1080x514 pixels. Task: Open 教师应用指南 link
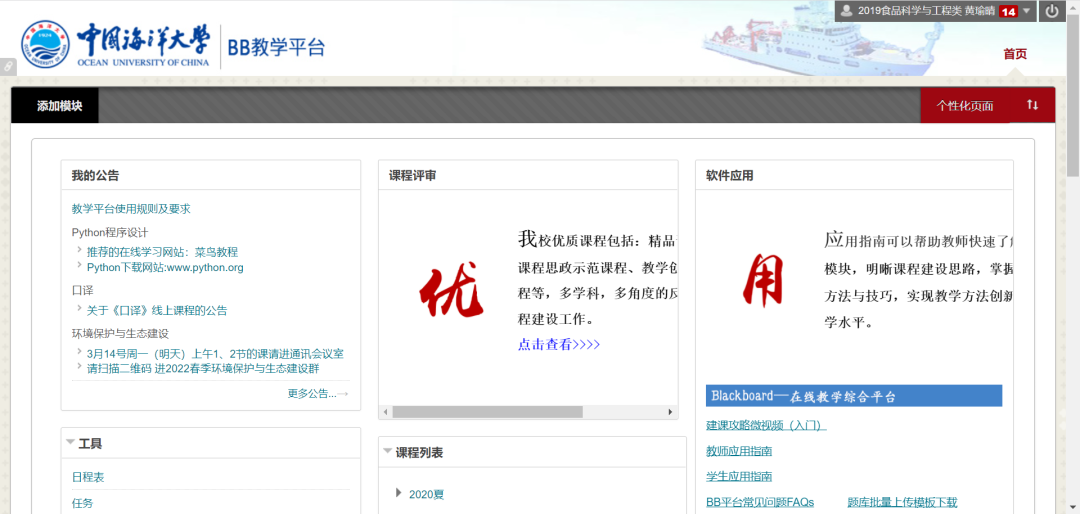739,451
